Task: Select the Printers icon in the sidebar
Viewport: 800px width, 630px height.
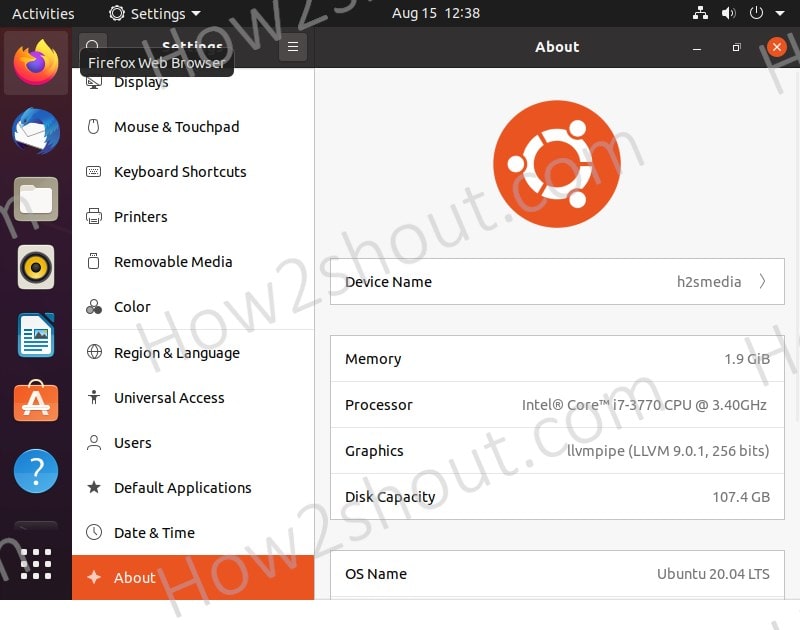Action: tap(95, 217)
